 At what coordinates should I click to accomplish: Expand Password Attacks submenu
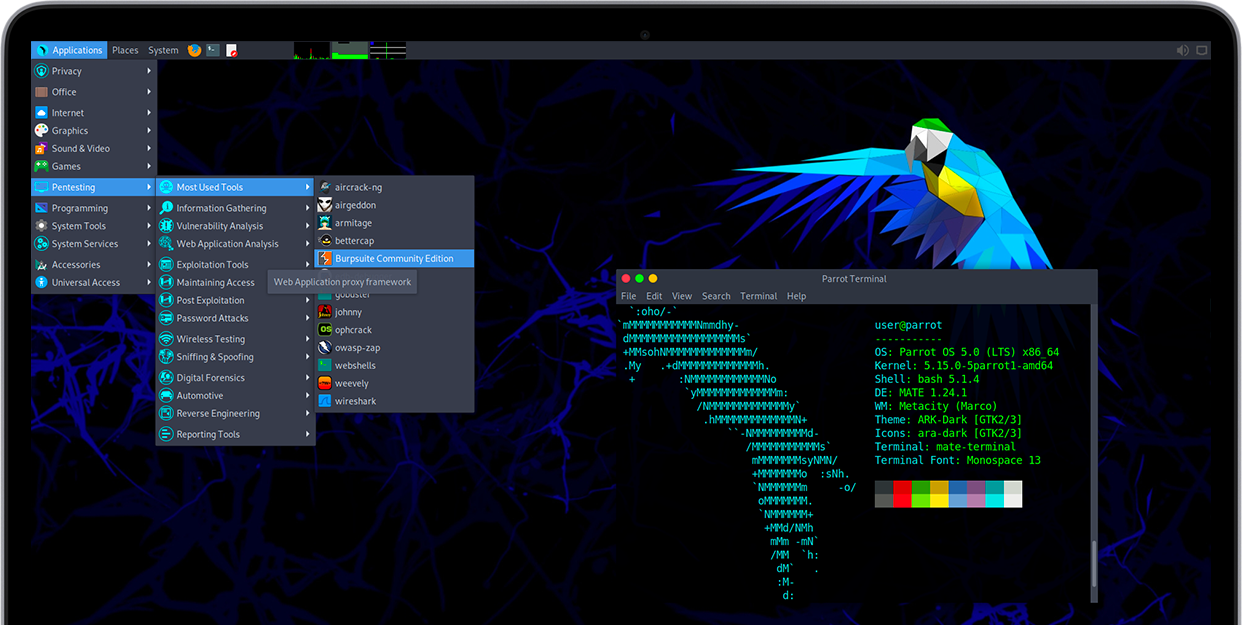[236, 318]
